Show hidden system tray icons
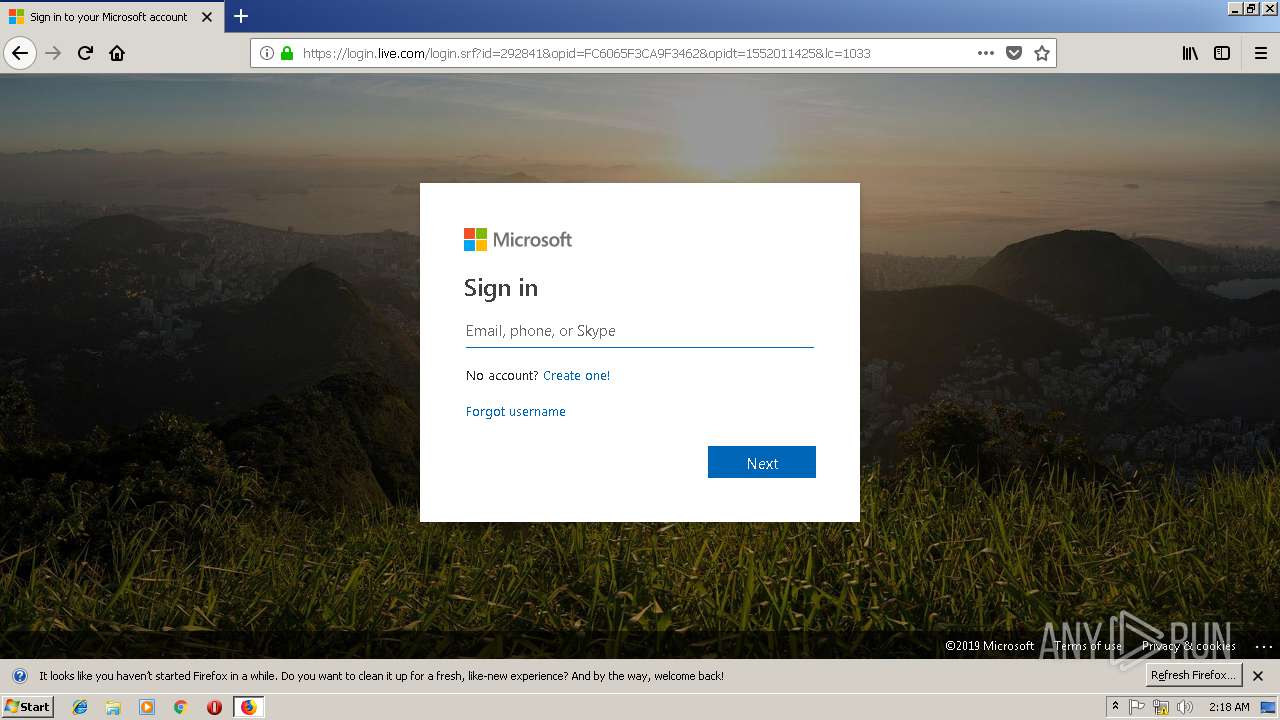This screenshot has height=720, width=1280. [x=1115, y=707]
